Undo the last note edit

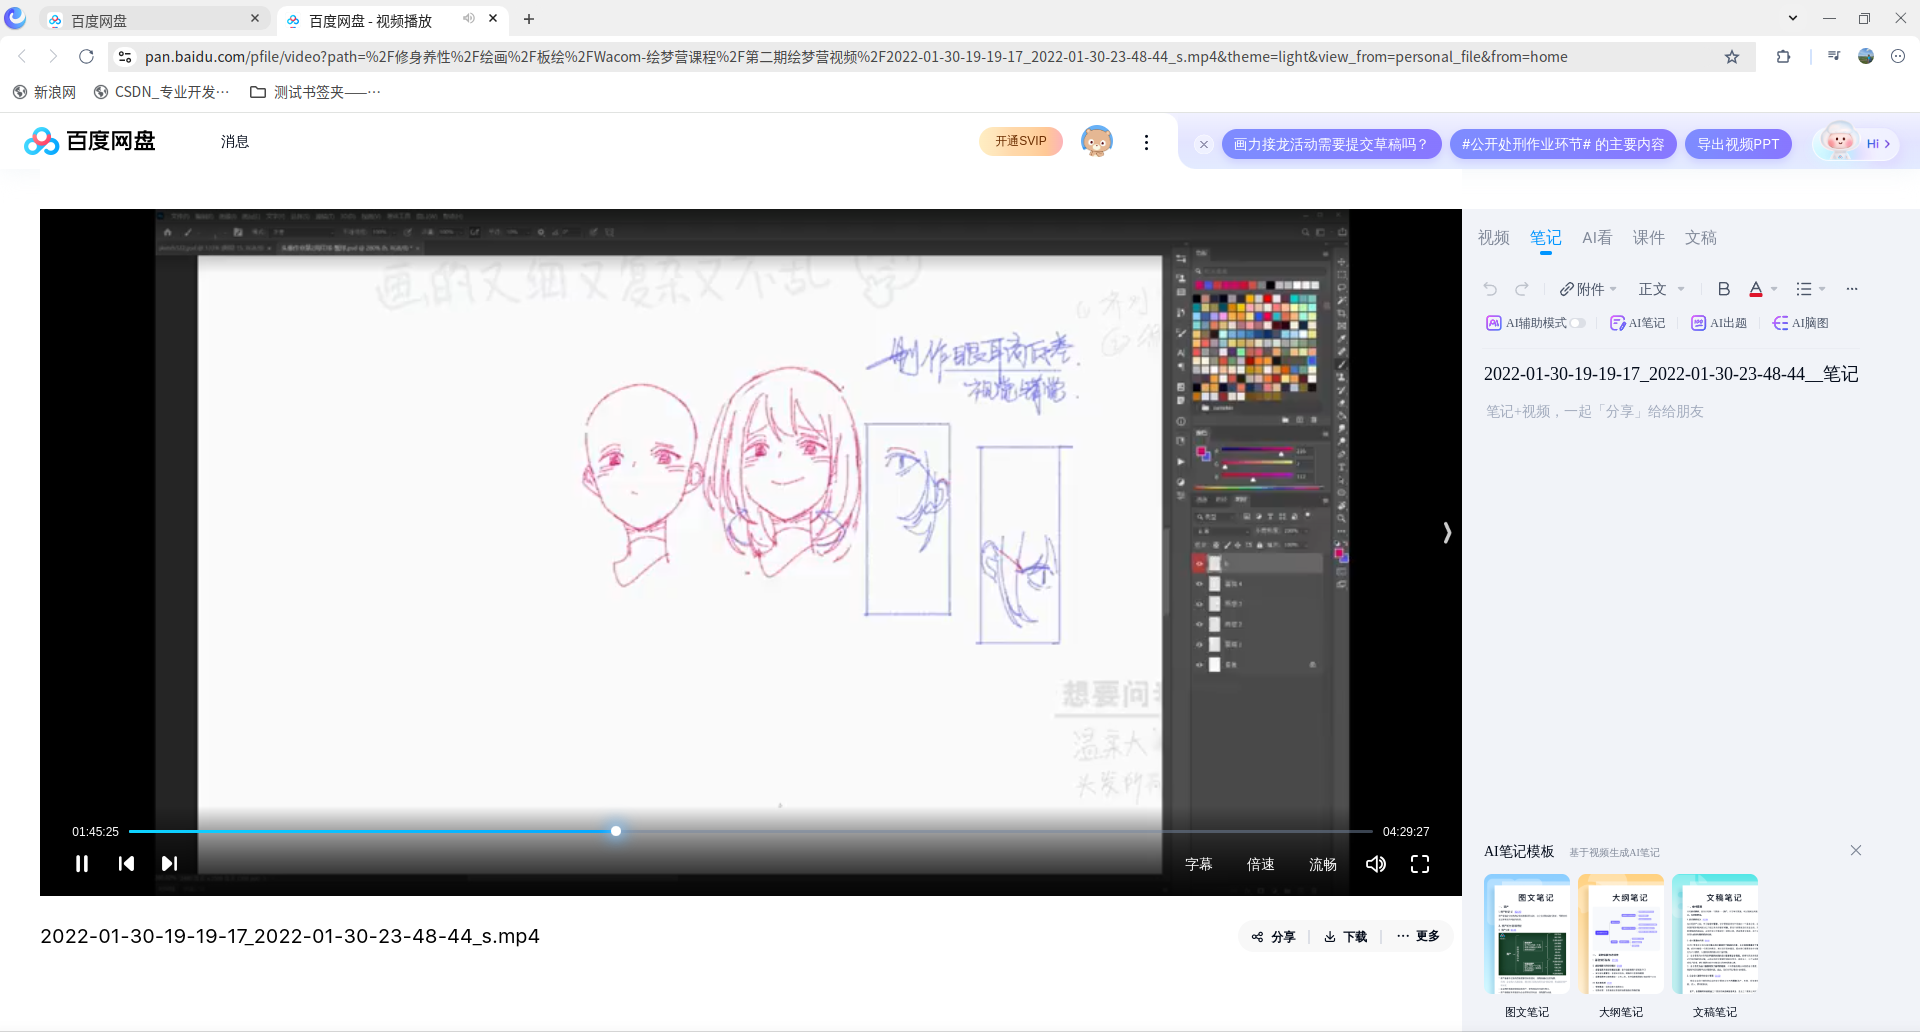pos(1490,289)
